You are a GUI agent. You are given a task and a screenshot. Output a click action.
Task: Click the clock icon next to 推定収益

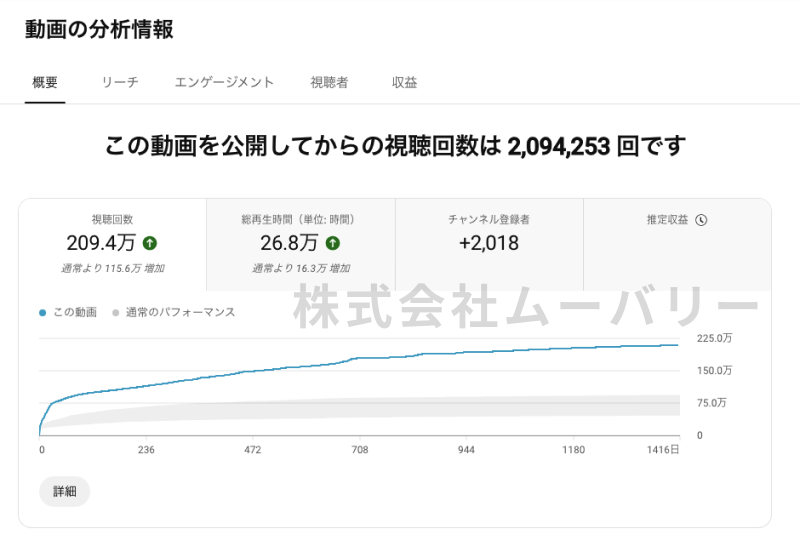701,220
